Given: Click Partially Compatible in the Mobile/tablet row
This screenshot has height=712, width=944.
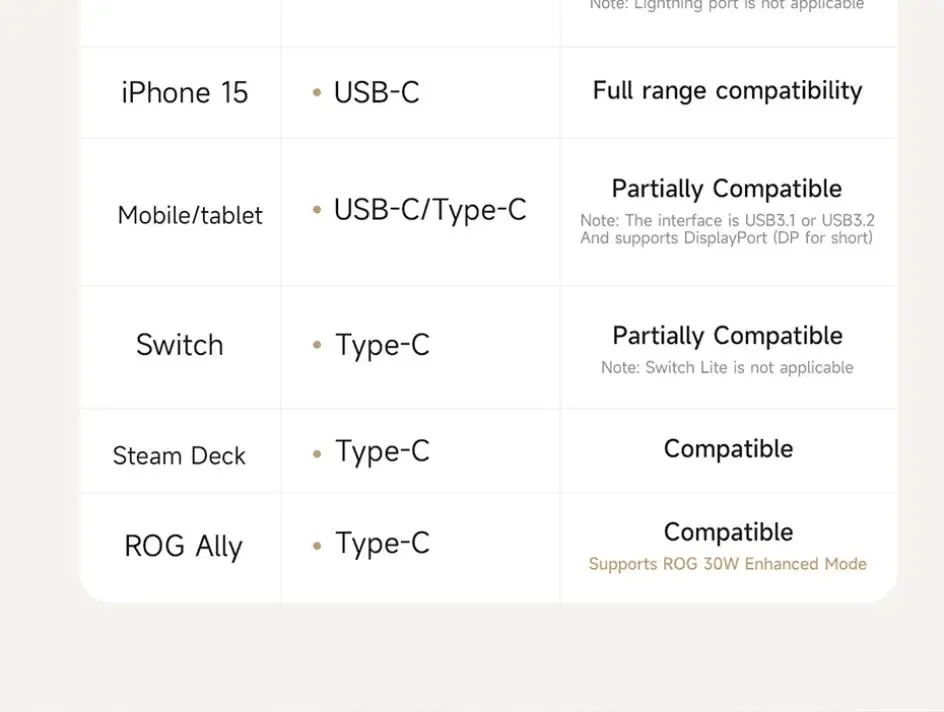Looking at the screenshot, I should pos(727,189).
